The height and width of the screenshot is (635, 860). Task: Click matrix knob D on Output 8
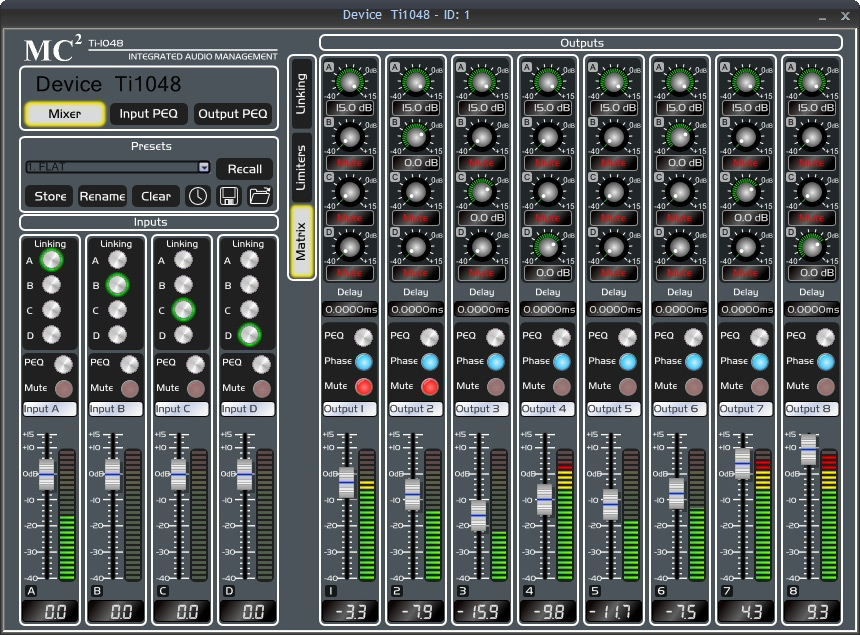812,245
